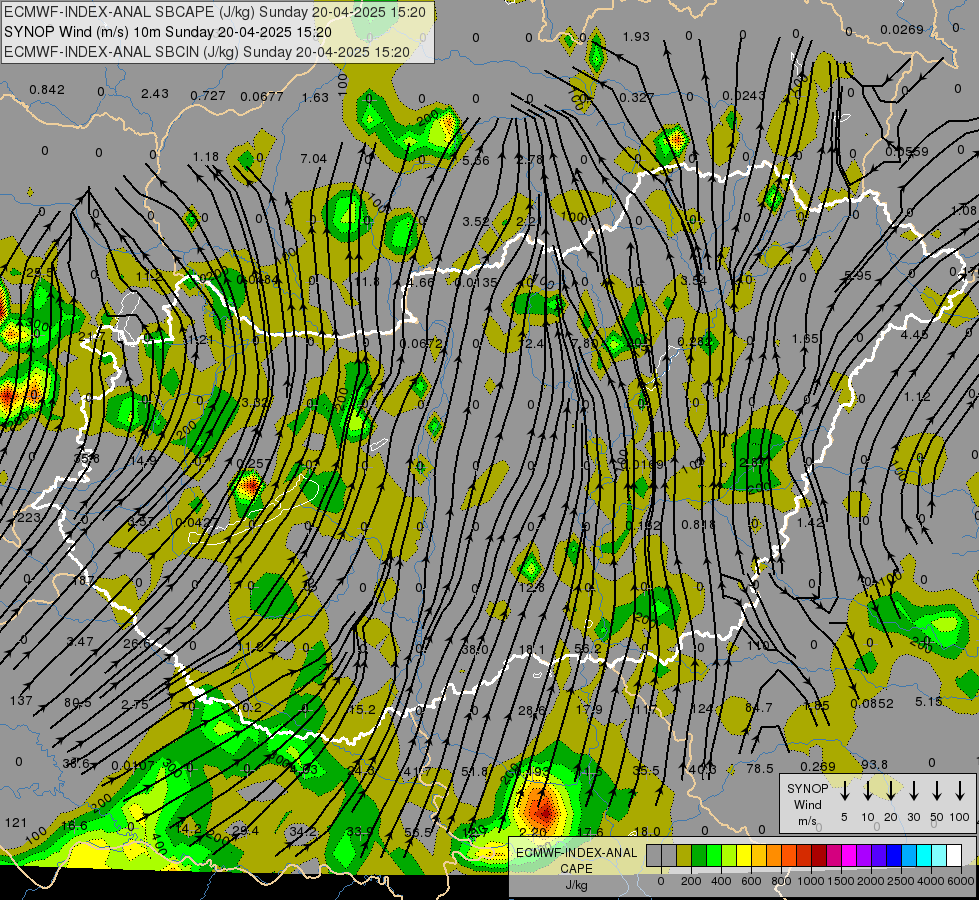Screen dimensions: 979x900
Task: Click the map value 5.56
Action: (476, 161)
